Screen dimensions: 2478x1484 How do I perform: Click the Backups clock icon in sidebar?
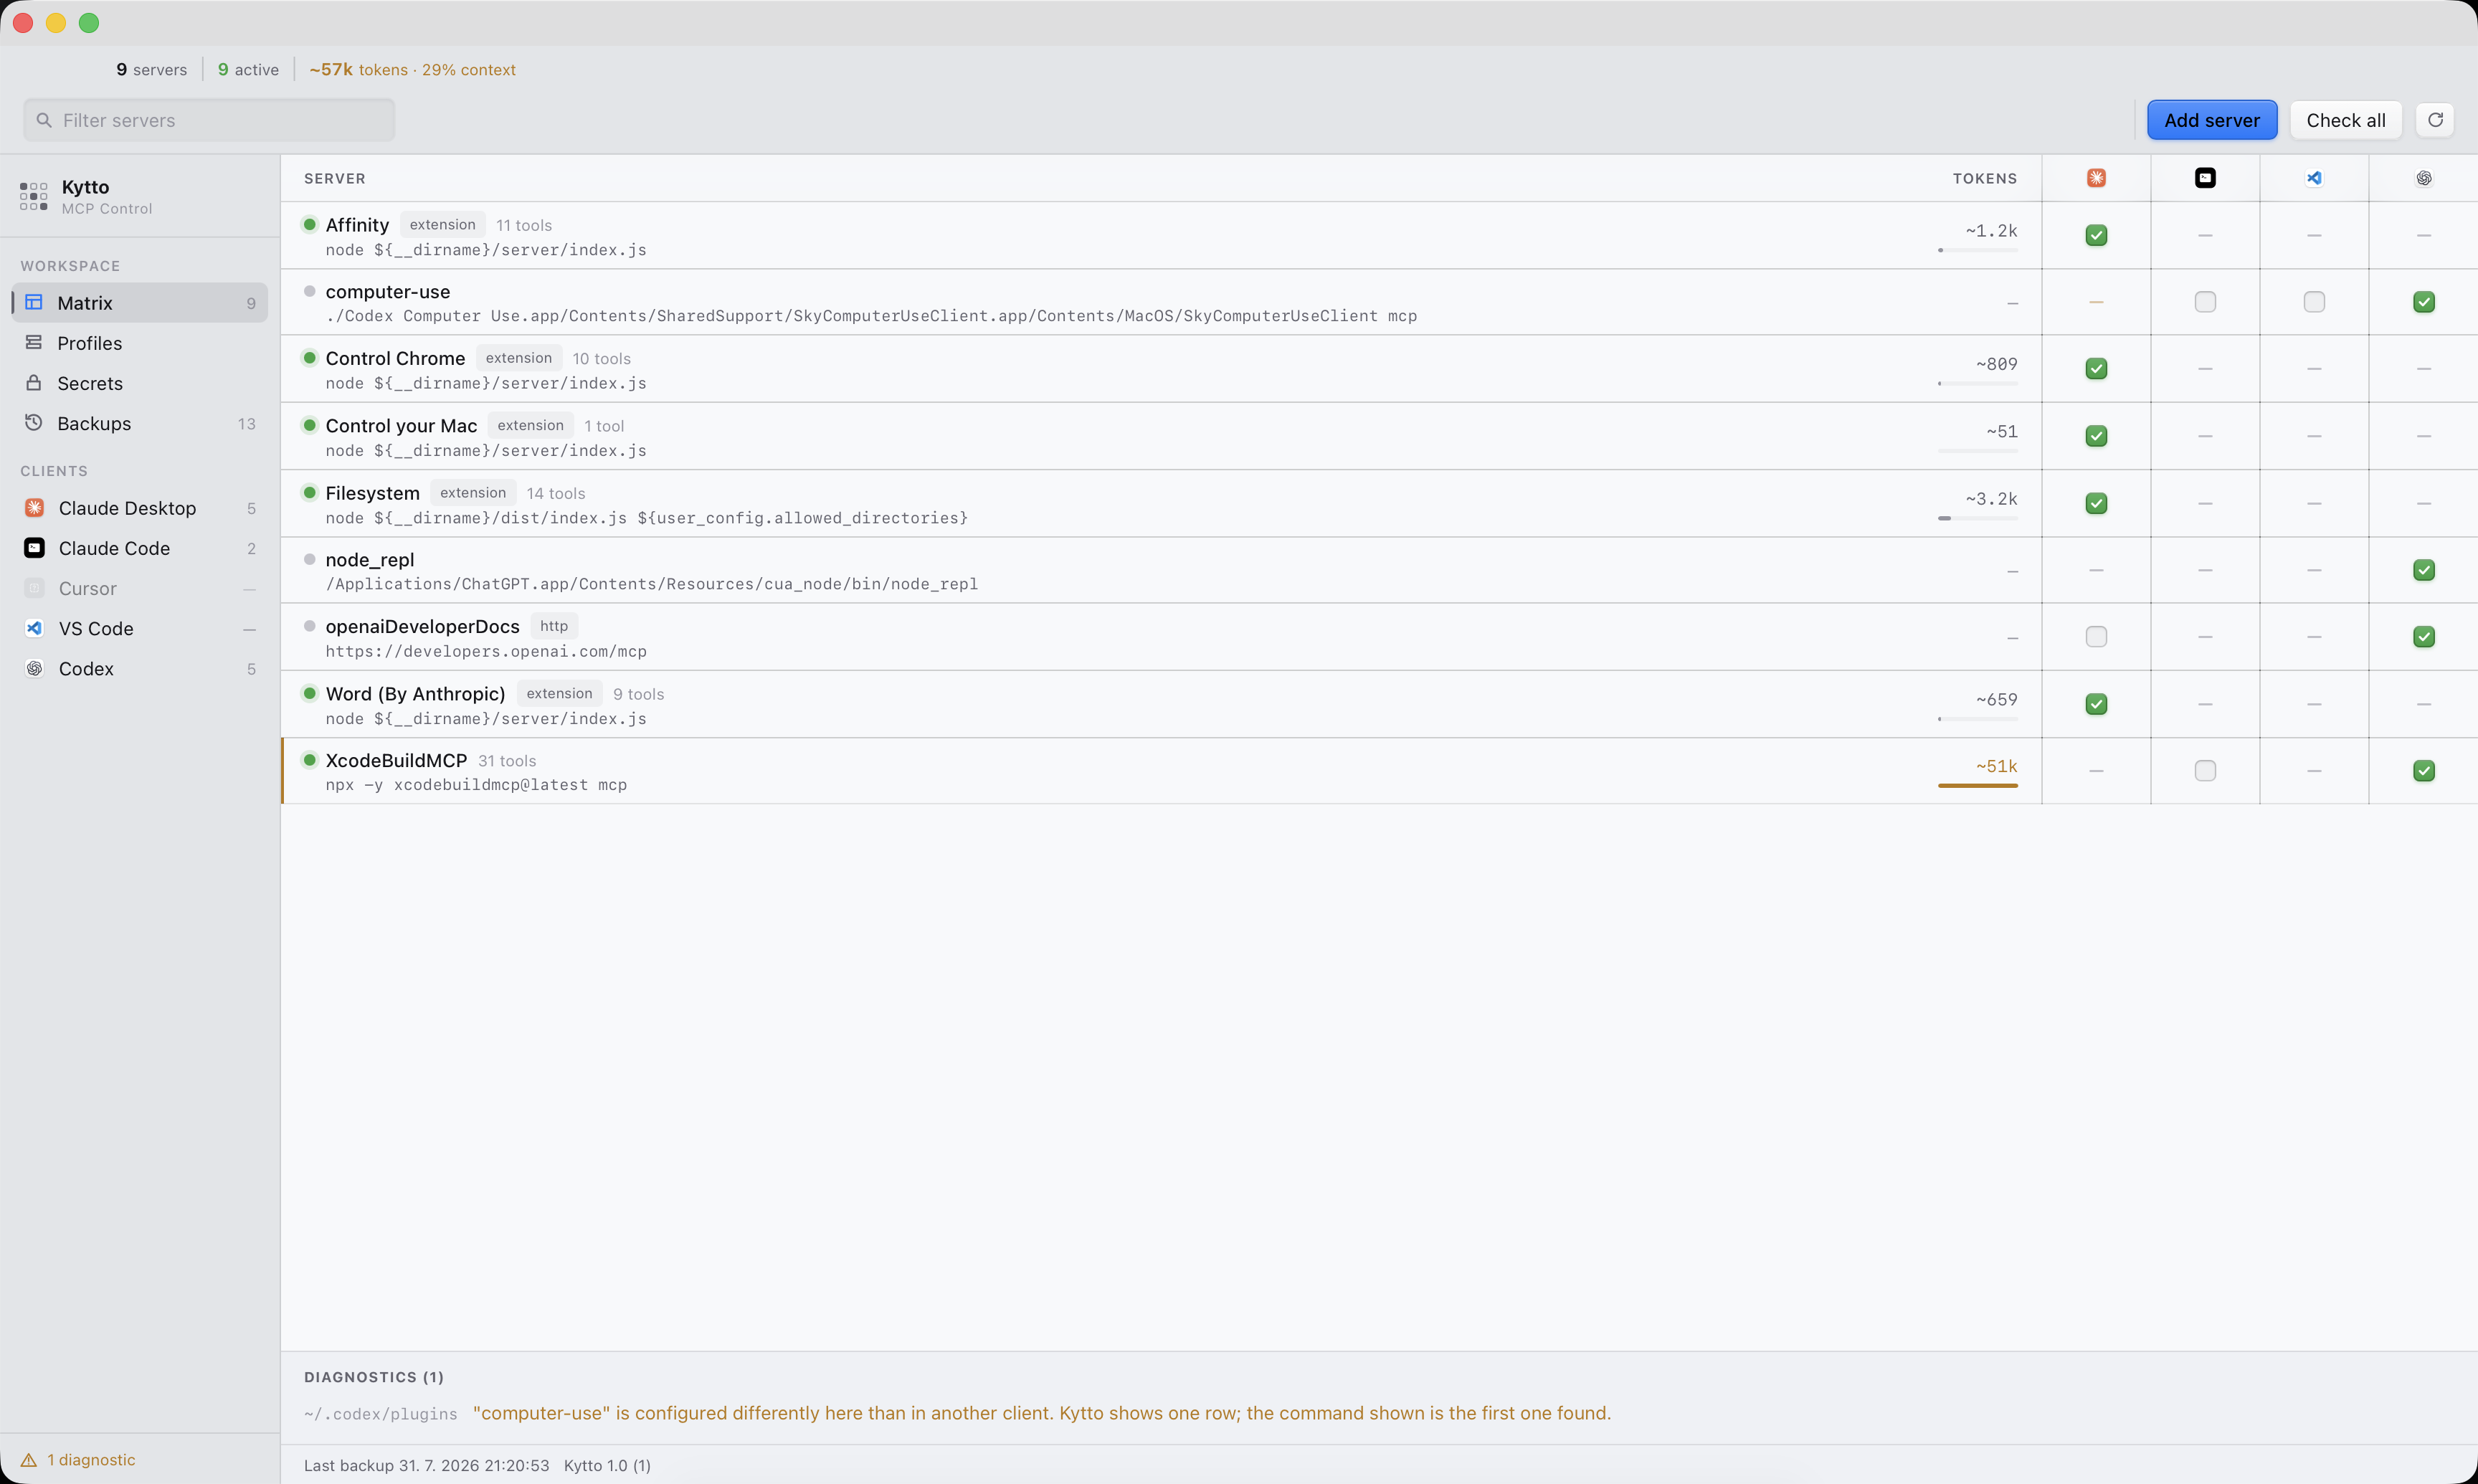(x=34, y=423)
